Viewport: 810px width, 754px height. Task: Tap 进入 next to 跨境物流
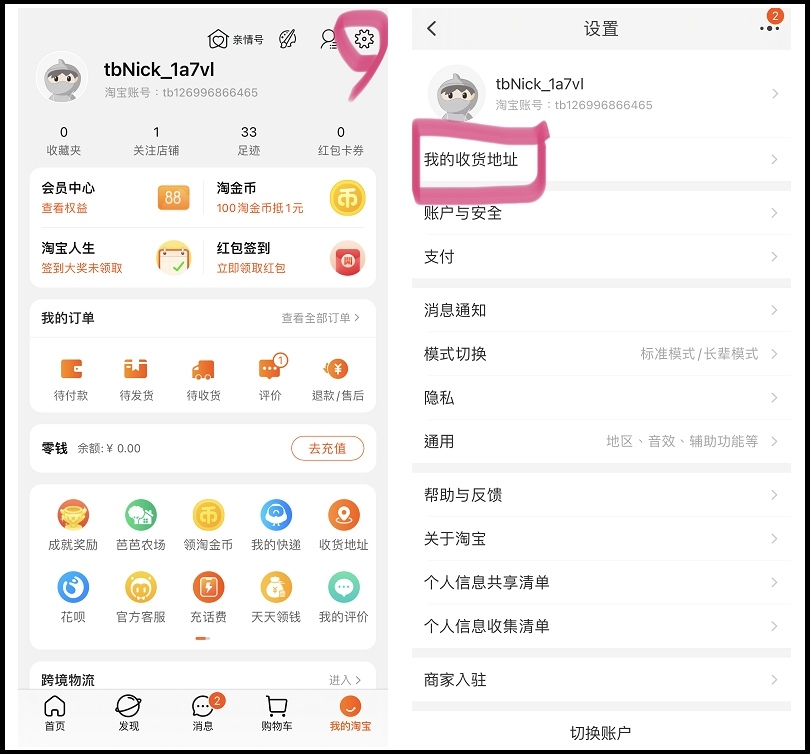click(345, 680)
